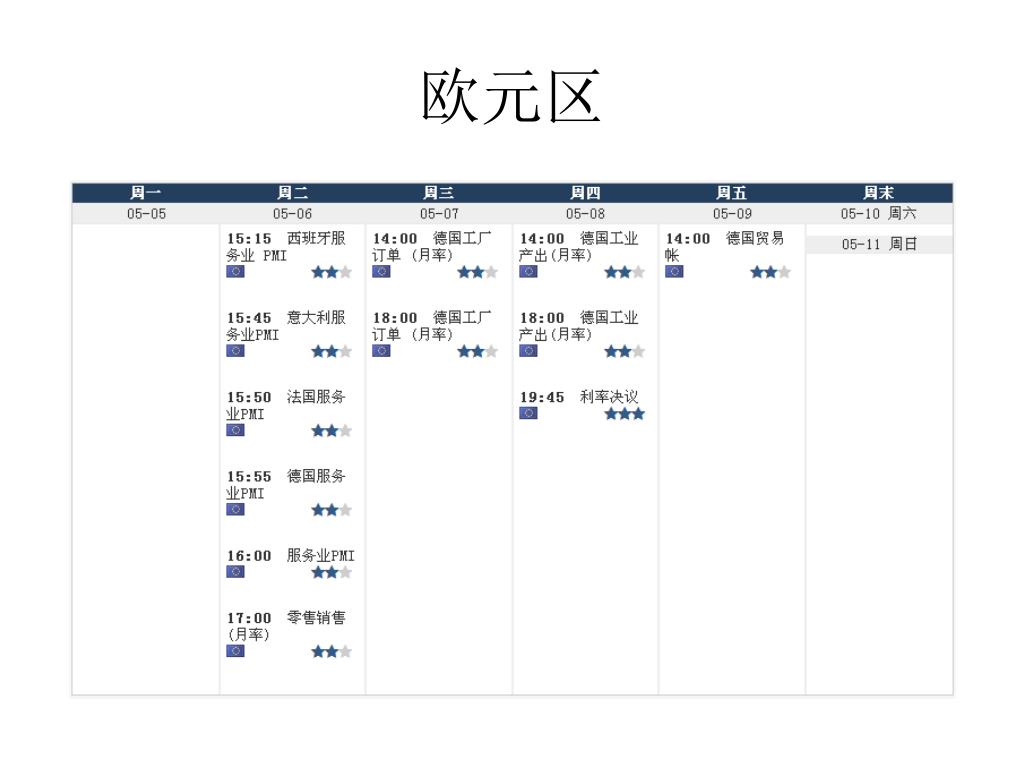Screen dimensions: 1024x768
Task: Click the 05-07 date cell
Action: [x=439, y=214]
